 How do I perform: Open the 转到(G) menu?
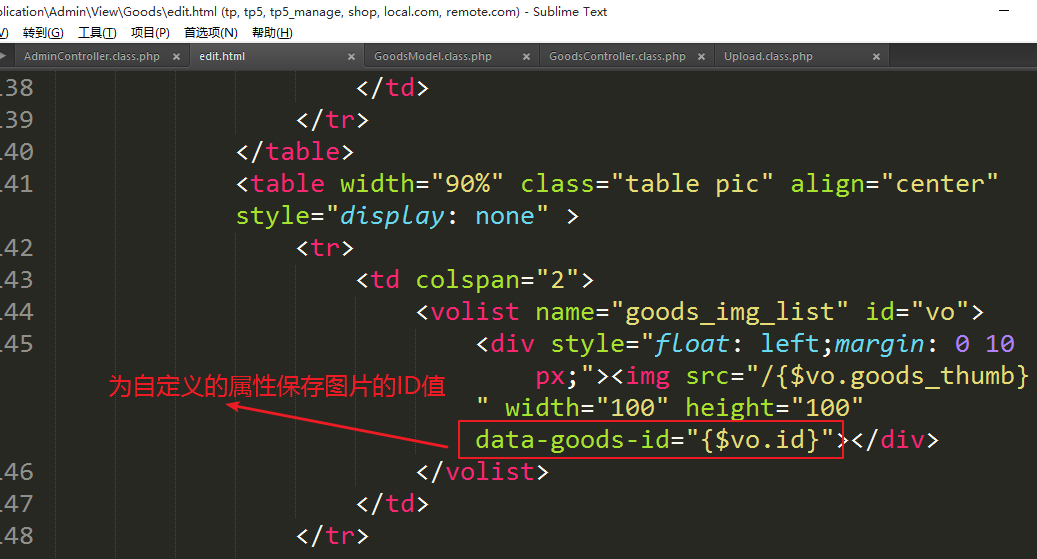point(42,33)
